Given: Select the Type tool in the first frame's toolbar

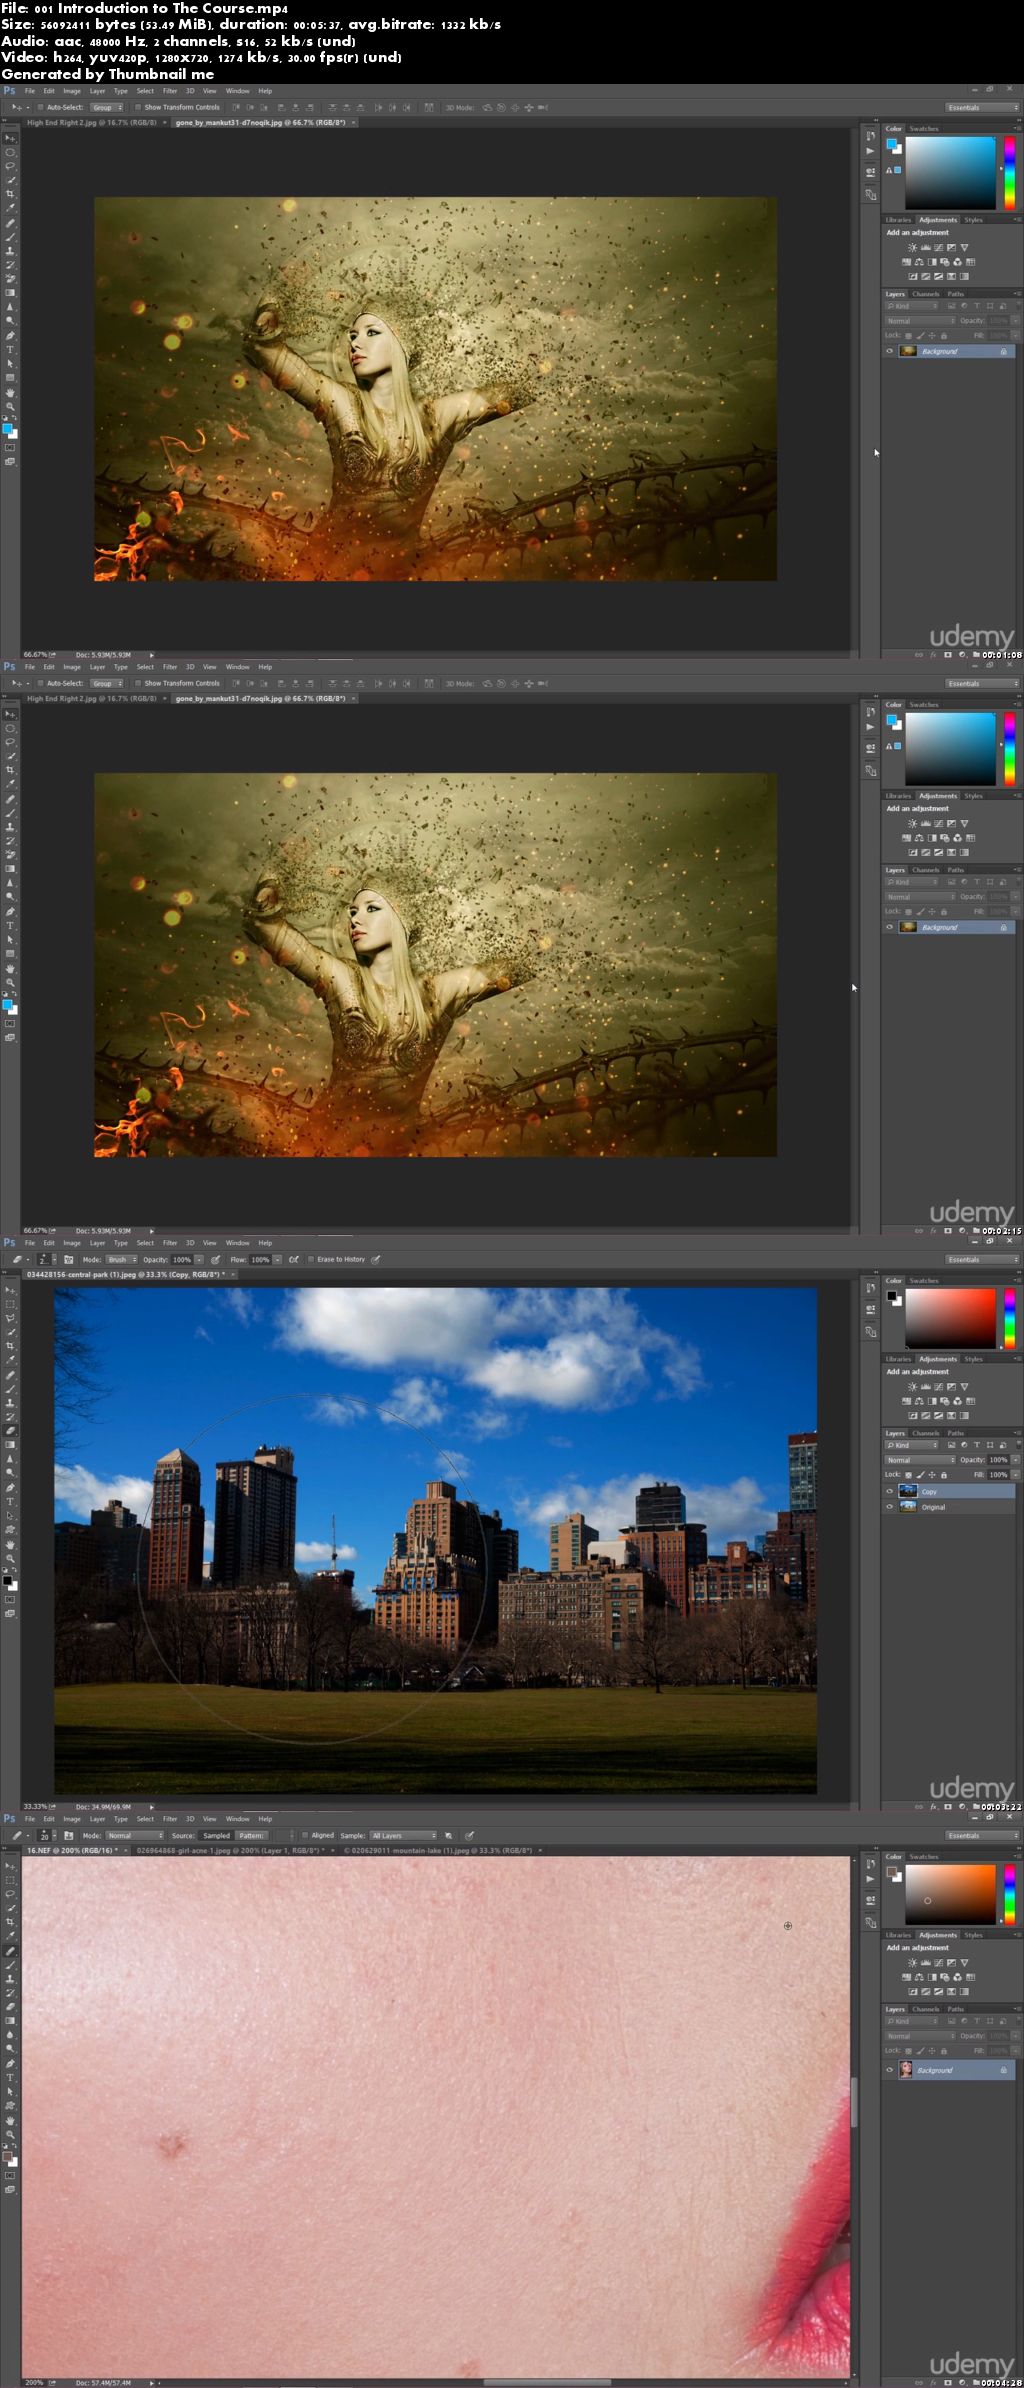Looking at the screenshot, I should pyautogui.click(x=11, y=350).
